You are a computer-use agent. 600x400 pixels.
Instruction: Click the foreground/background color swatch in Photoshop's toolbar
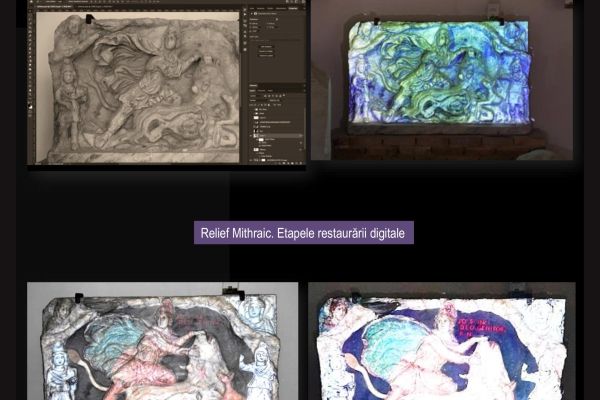point(31,108)
